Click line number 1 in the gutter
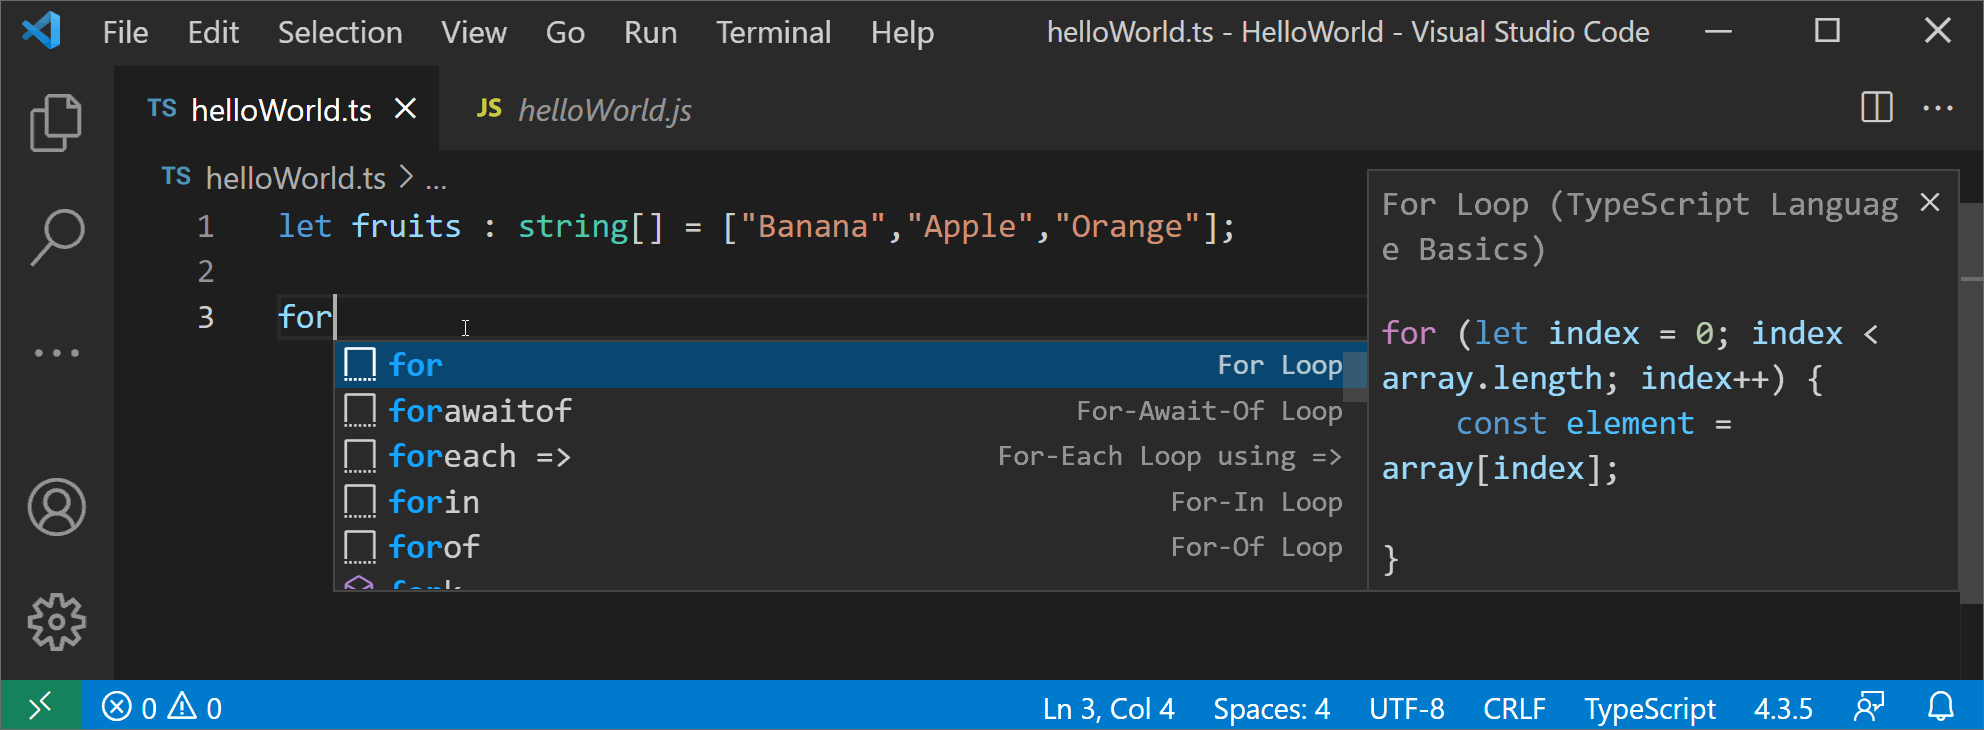Image resolution: width=1984 pixels, height=730 pixels. [205, 226]
